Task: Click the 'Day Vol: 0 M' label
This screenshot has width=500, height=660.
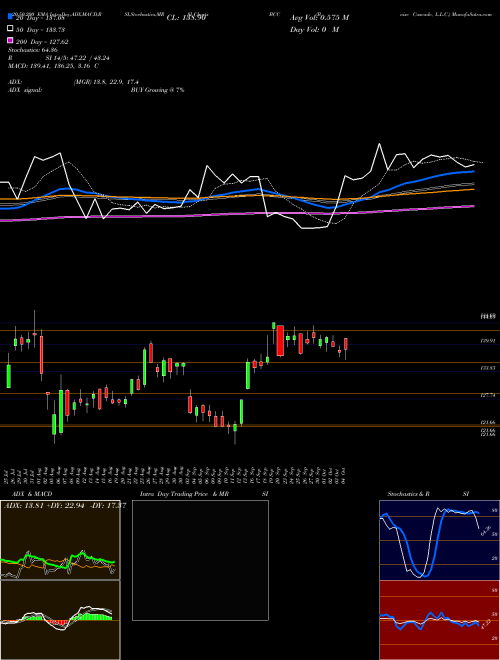Action: pos(314,29)
